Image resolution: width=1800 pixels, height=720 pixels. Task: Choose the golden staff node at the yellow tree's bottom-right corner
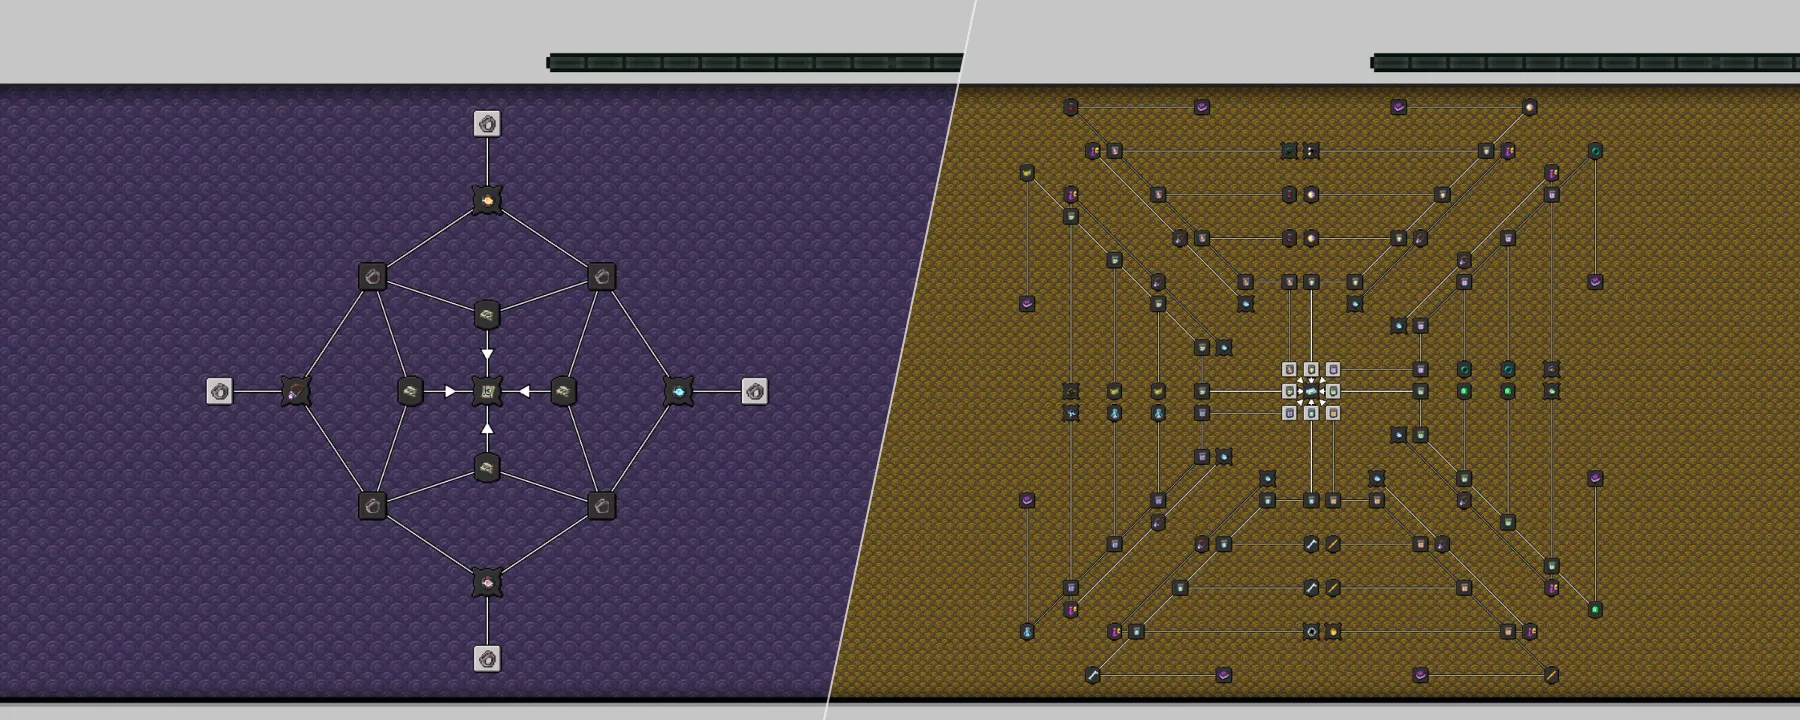[x=1552, y=676]
